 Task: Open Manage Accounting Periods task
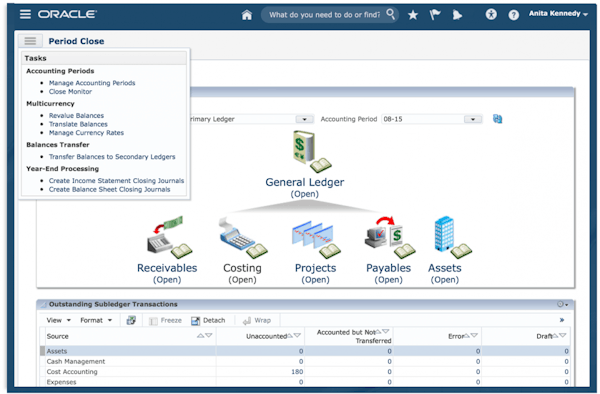92,83
